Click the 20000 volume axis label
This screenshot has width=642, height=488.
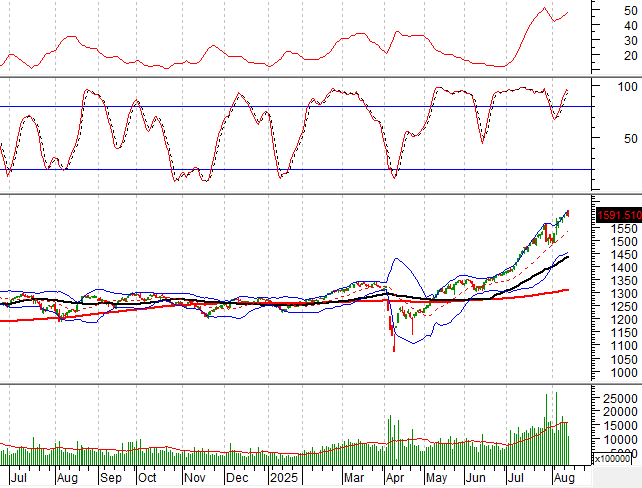point(620,412)
